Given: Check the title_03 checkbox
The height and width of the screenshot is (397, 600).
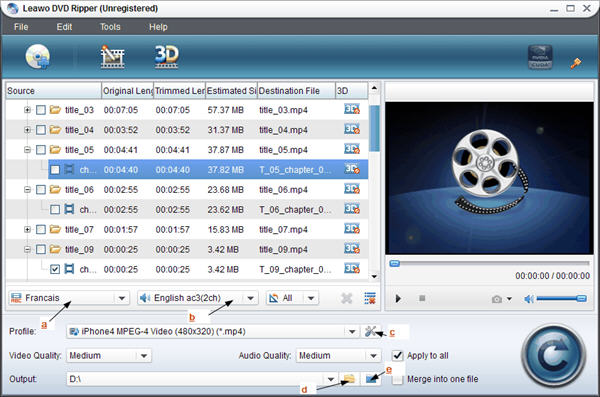Looking at the screenshot, I should 41,110.
